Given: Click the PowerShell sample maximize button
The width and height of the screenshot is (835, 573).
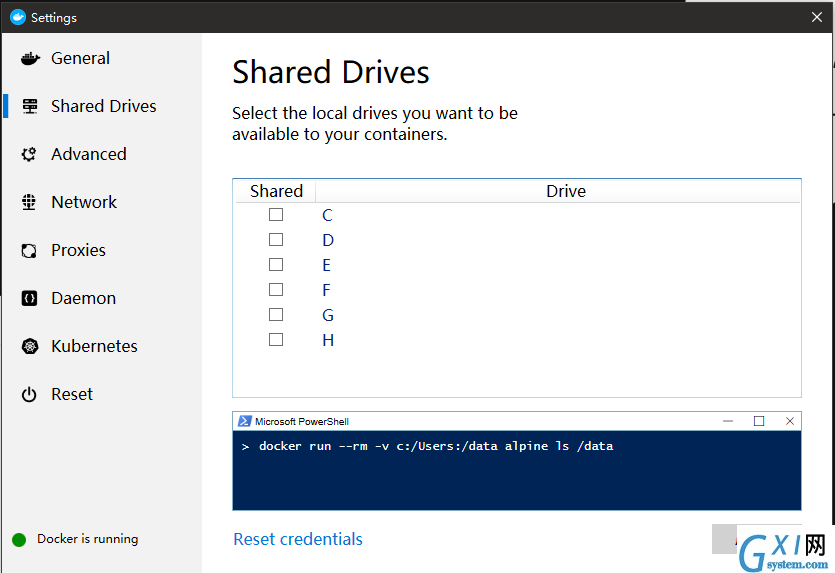Looking at the screenshot, I should 759,421.
